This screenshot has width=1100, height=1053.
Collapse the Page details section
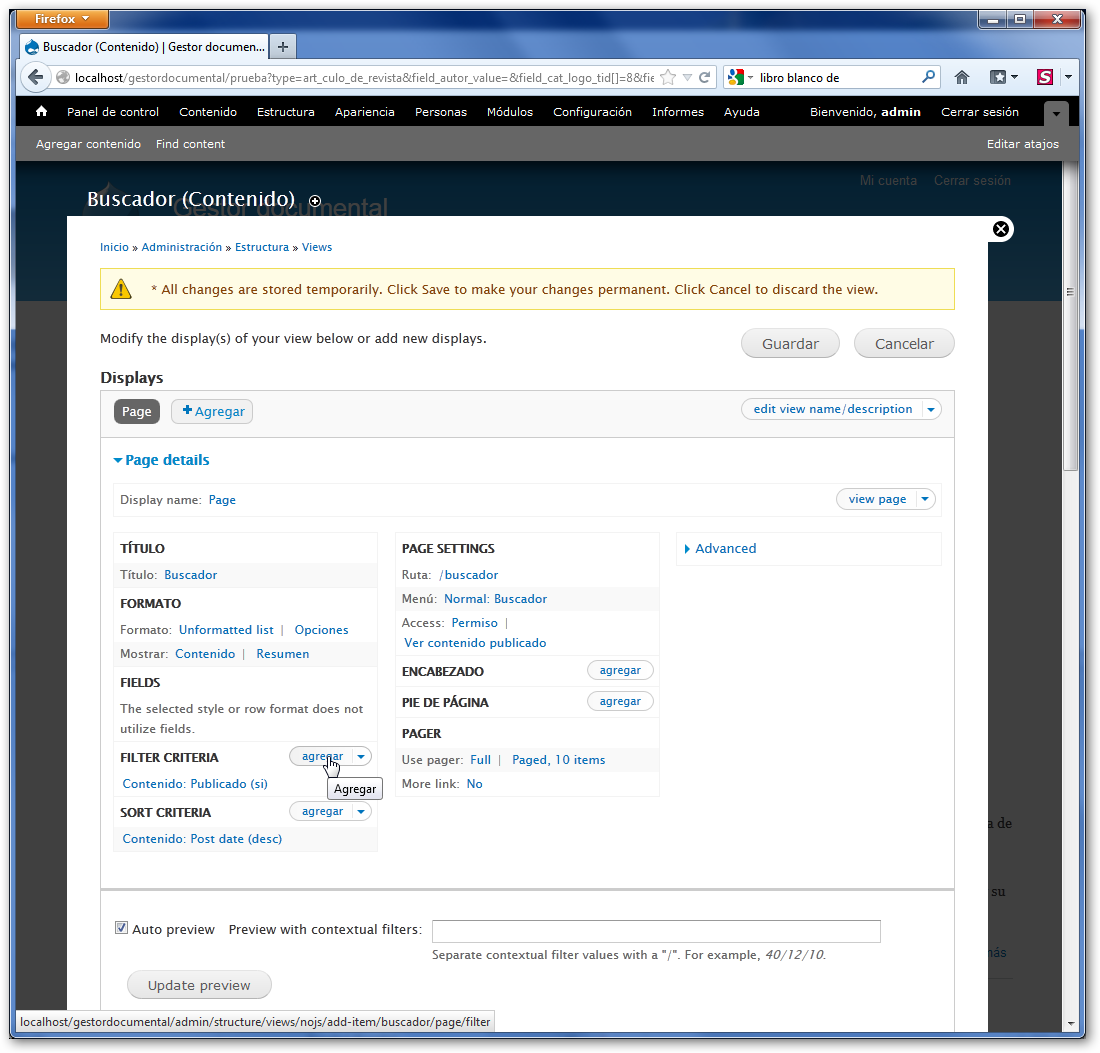(161, 460)
